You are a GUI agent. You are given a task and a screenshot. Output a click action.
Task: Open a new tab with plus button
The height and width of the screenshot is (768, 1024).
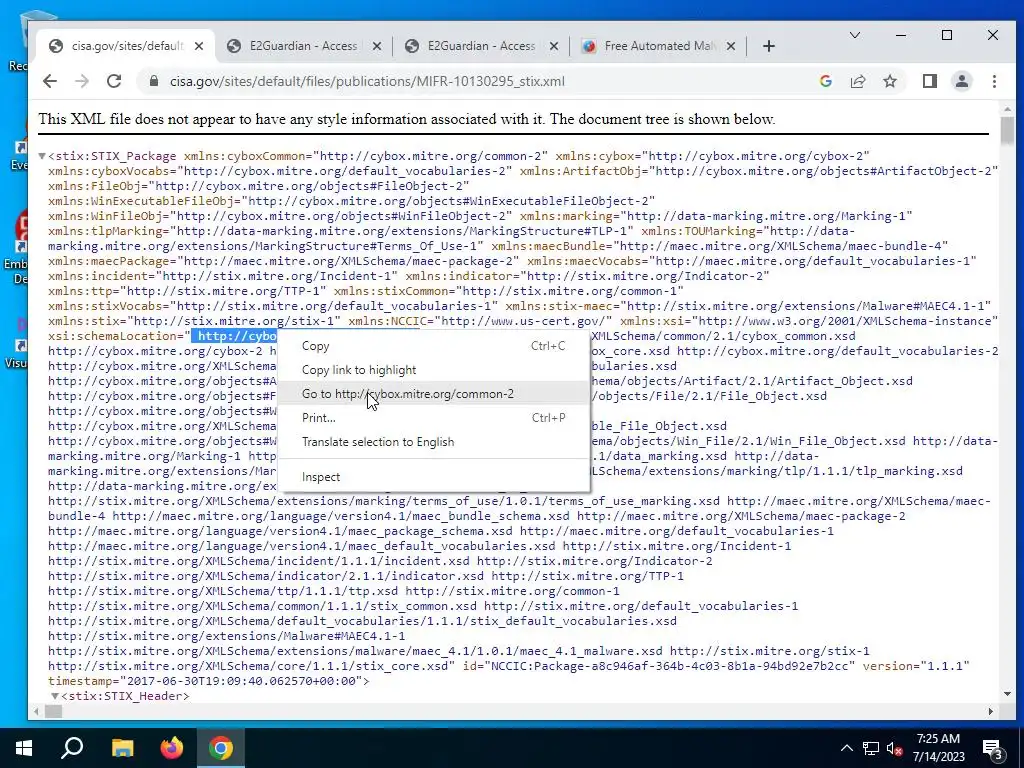tap(769, 46)
